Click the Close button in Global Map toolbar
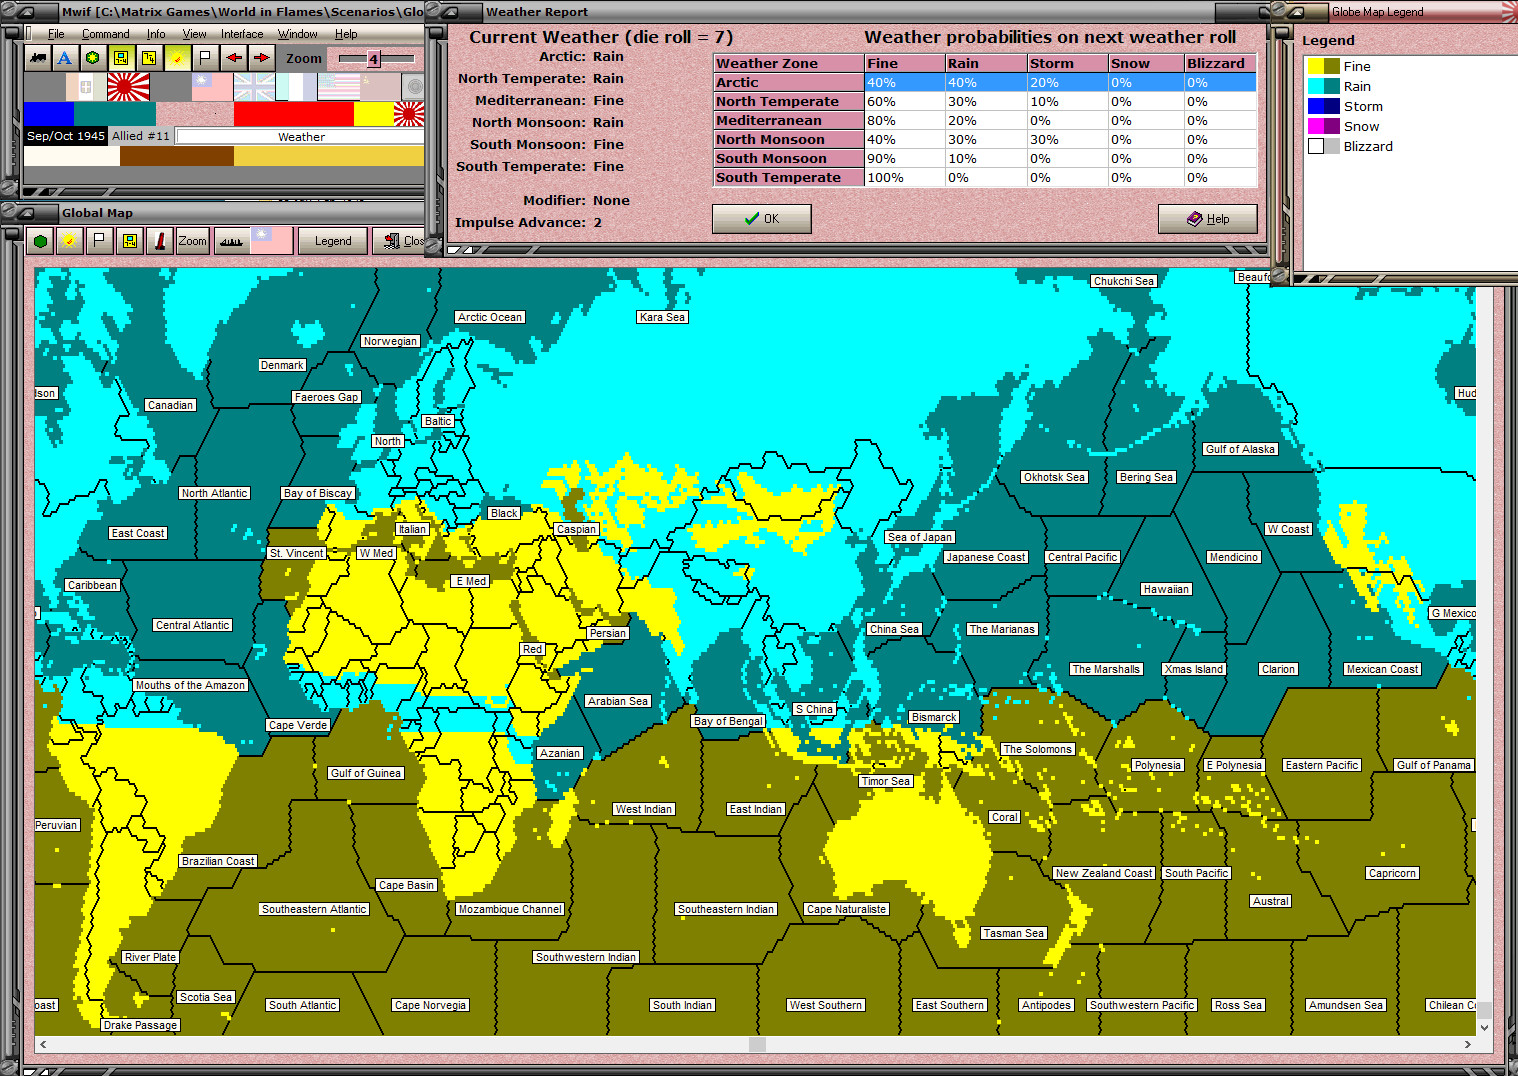 pyautogui.click(x=400, y=241)
